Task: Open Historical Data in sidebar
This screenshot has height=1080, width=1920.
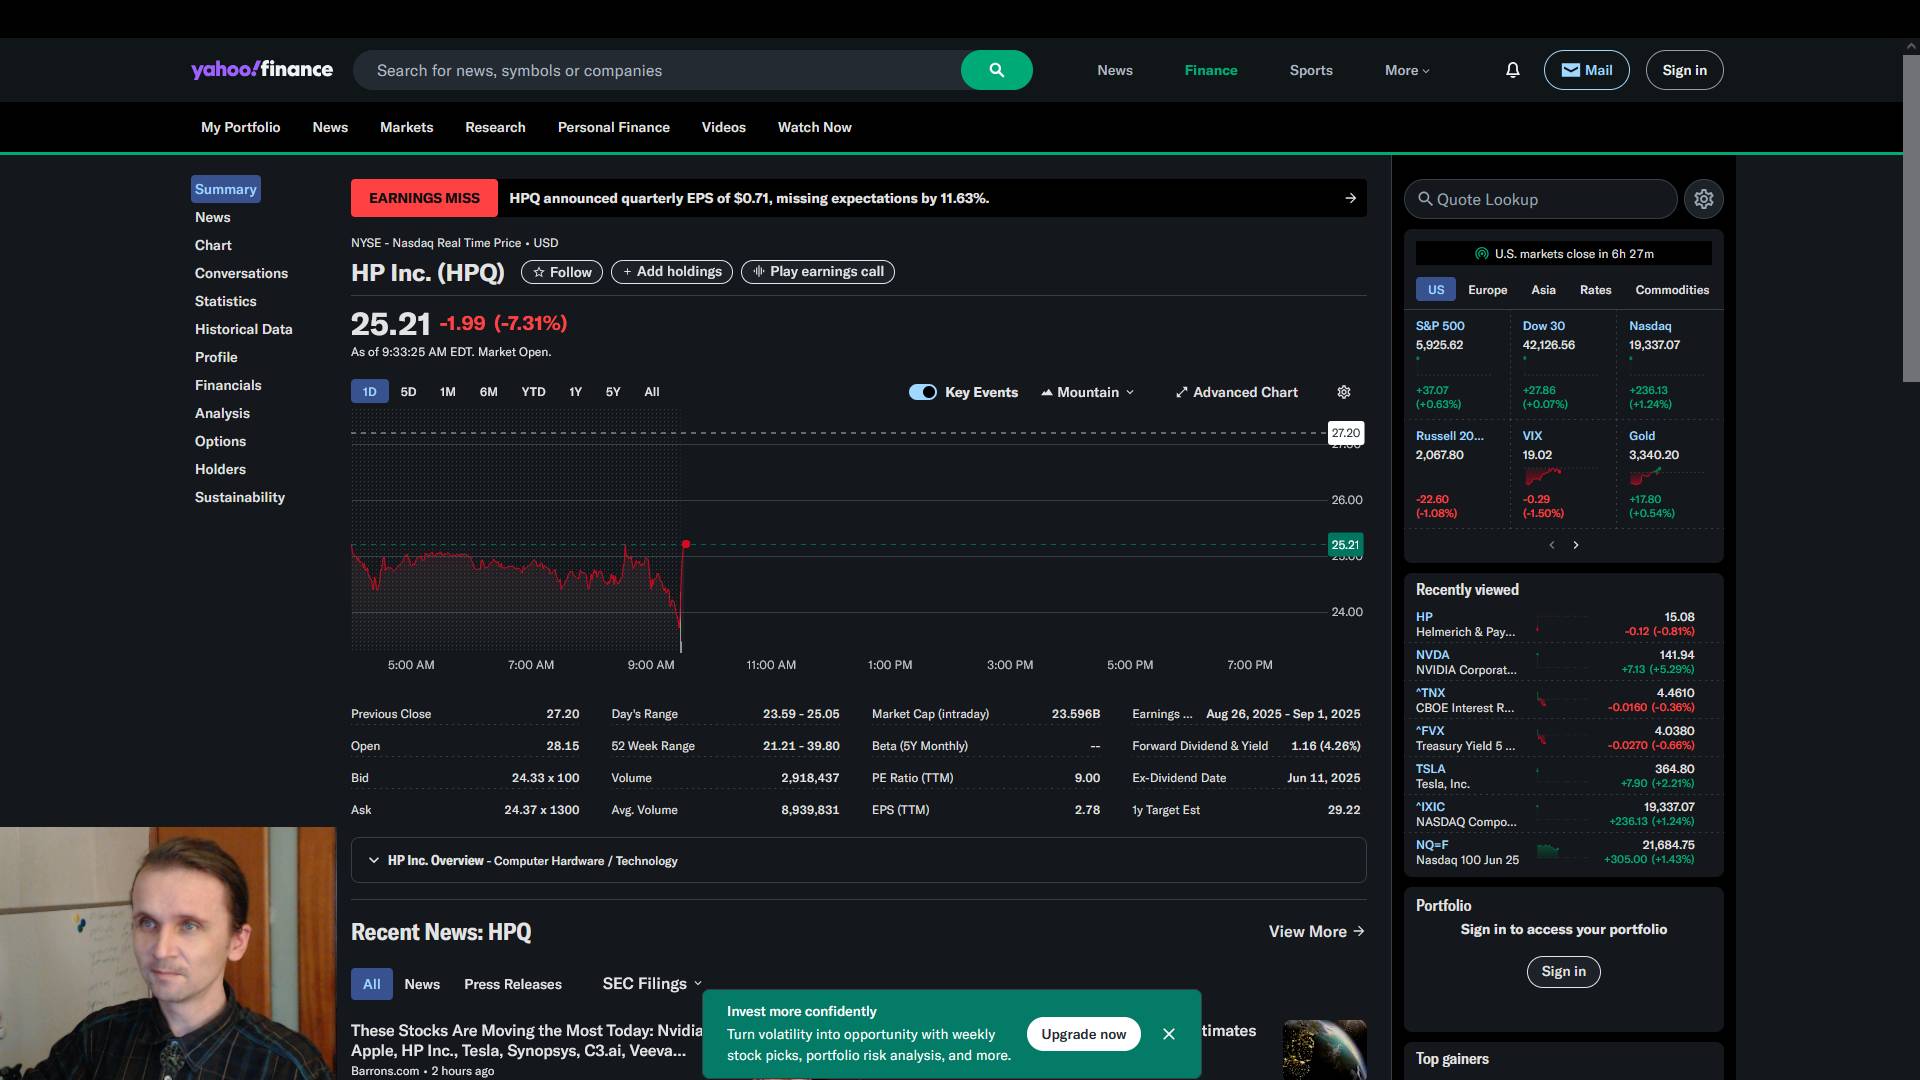Action: point(243,329)
